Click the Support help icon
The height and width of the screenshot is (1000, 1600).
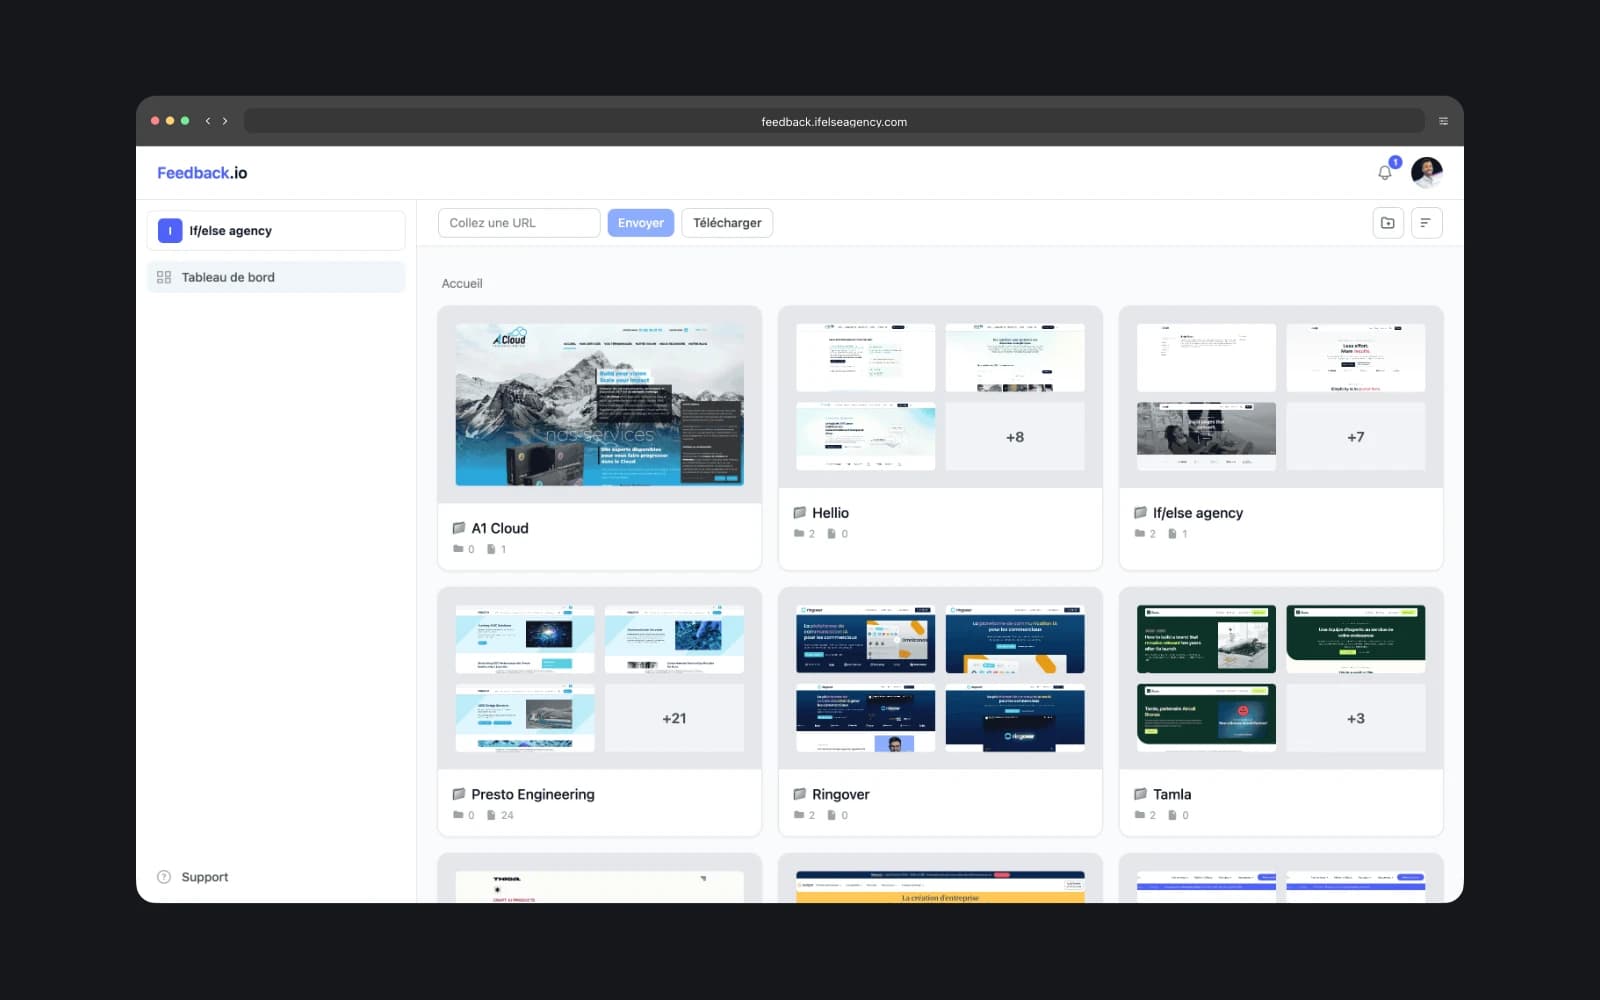pyautogui.click(x=164, y=877)
